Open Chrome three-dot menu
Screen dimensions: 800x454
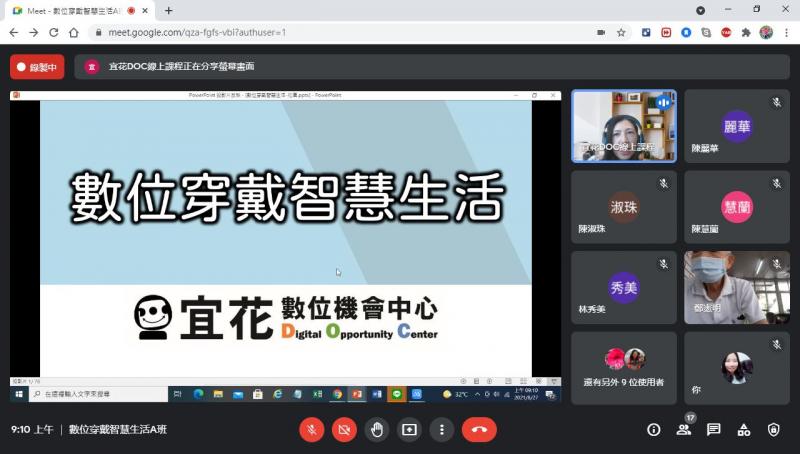pyautogui.click(x=786, y=33)
